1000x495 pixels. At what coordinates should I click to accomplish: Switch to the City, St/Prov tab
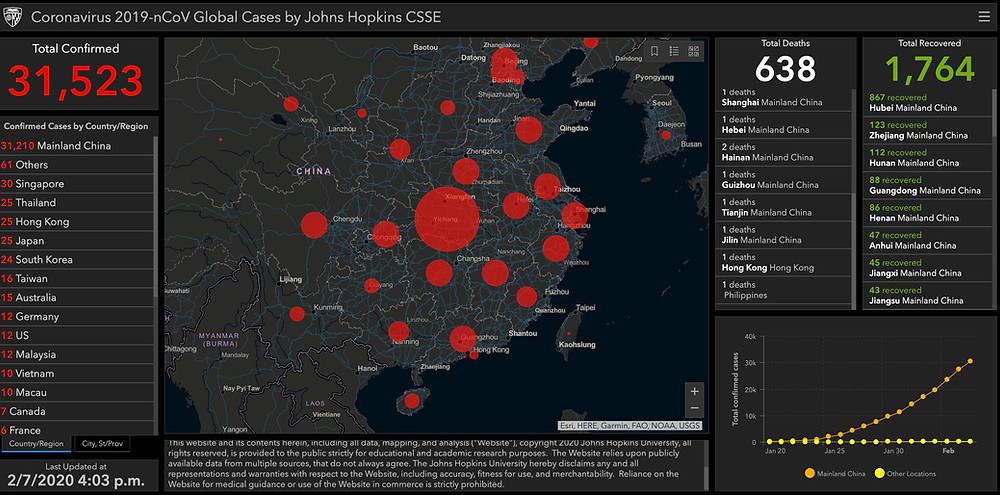point(102,443)
